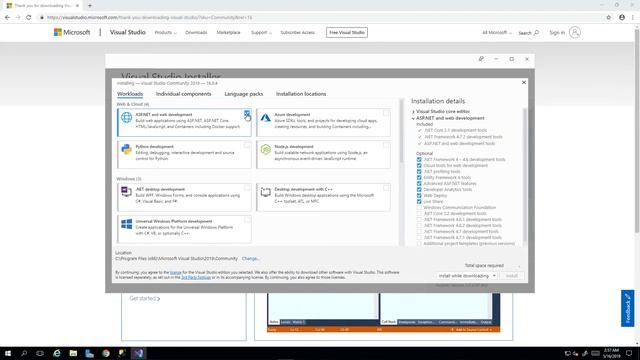Open the 3rd Party Notices link

click(196, 278)
